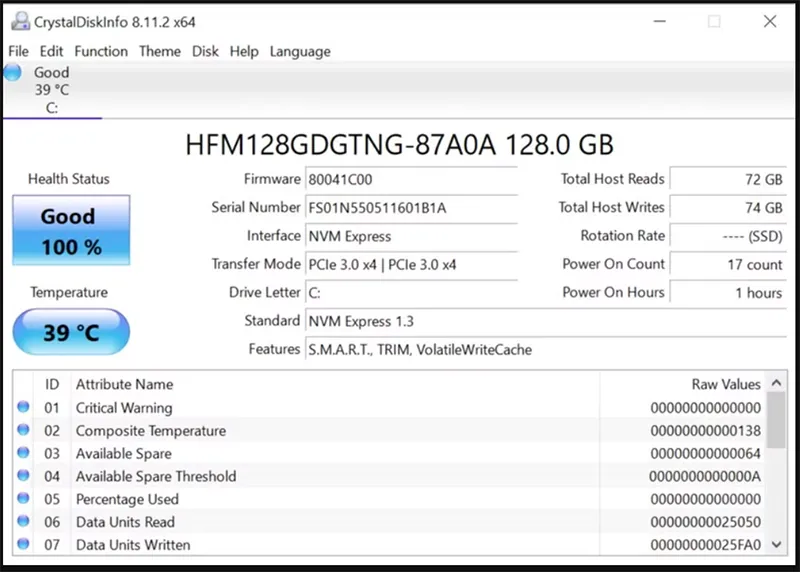
Task: Open the Function menu
Action: [x=101, y=52]
